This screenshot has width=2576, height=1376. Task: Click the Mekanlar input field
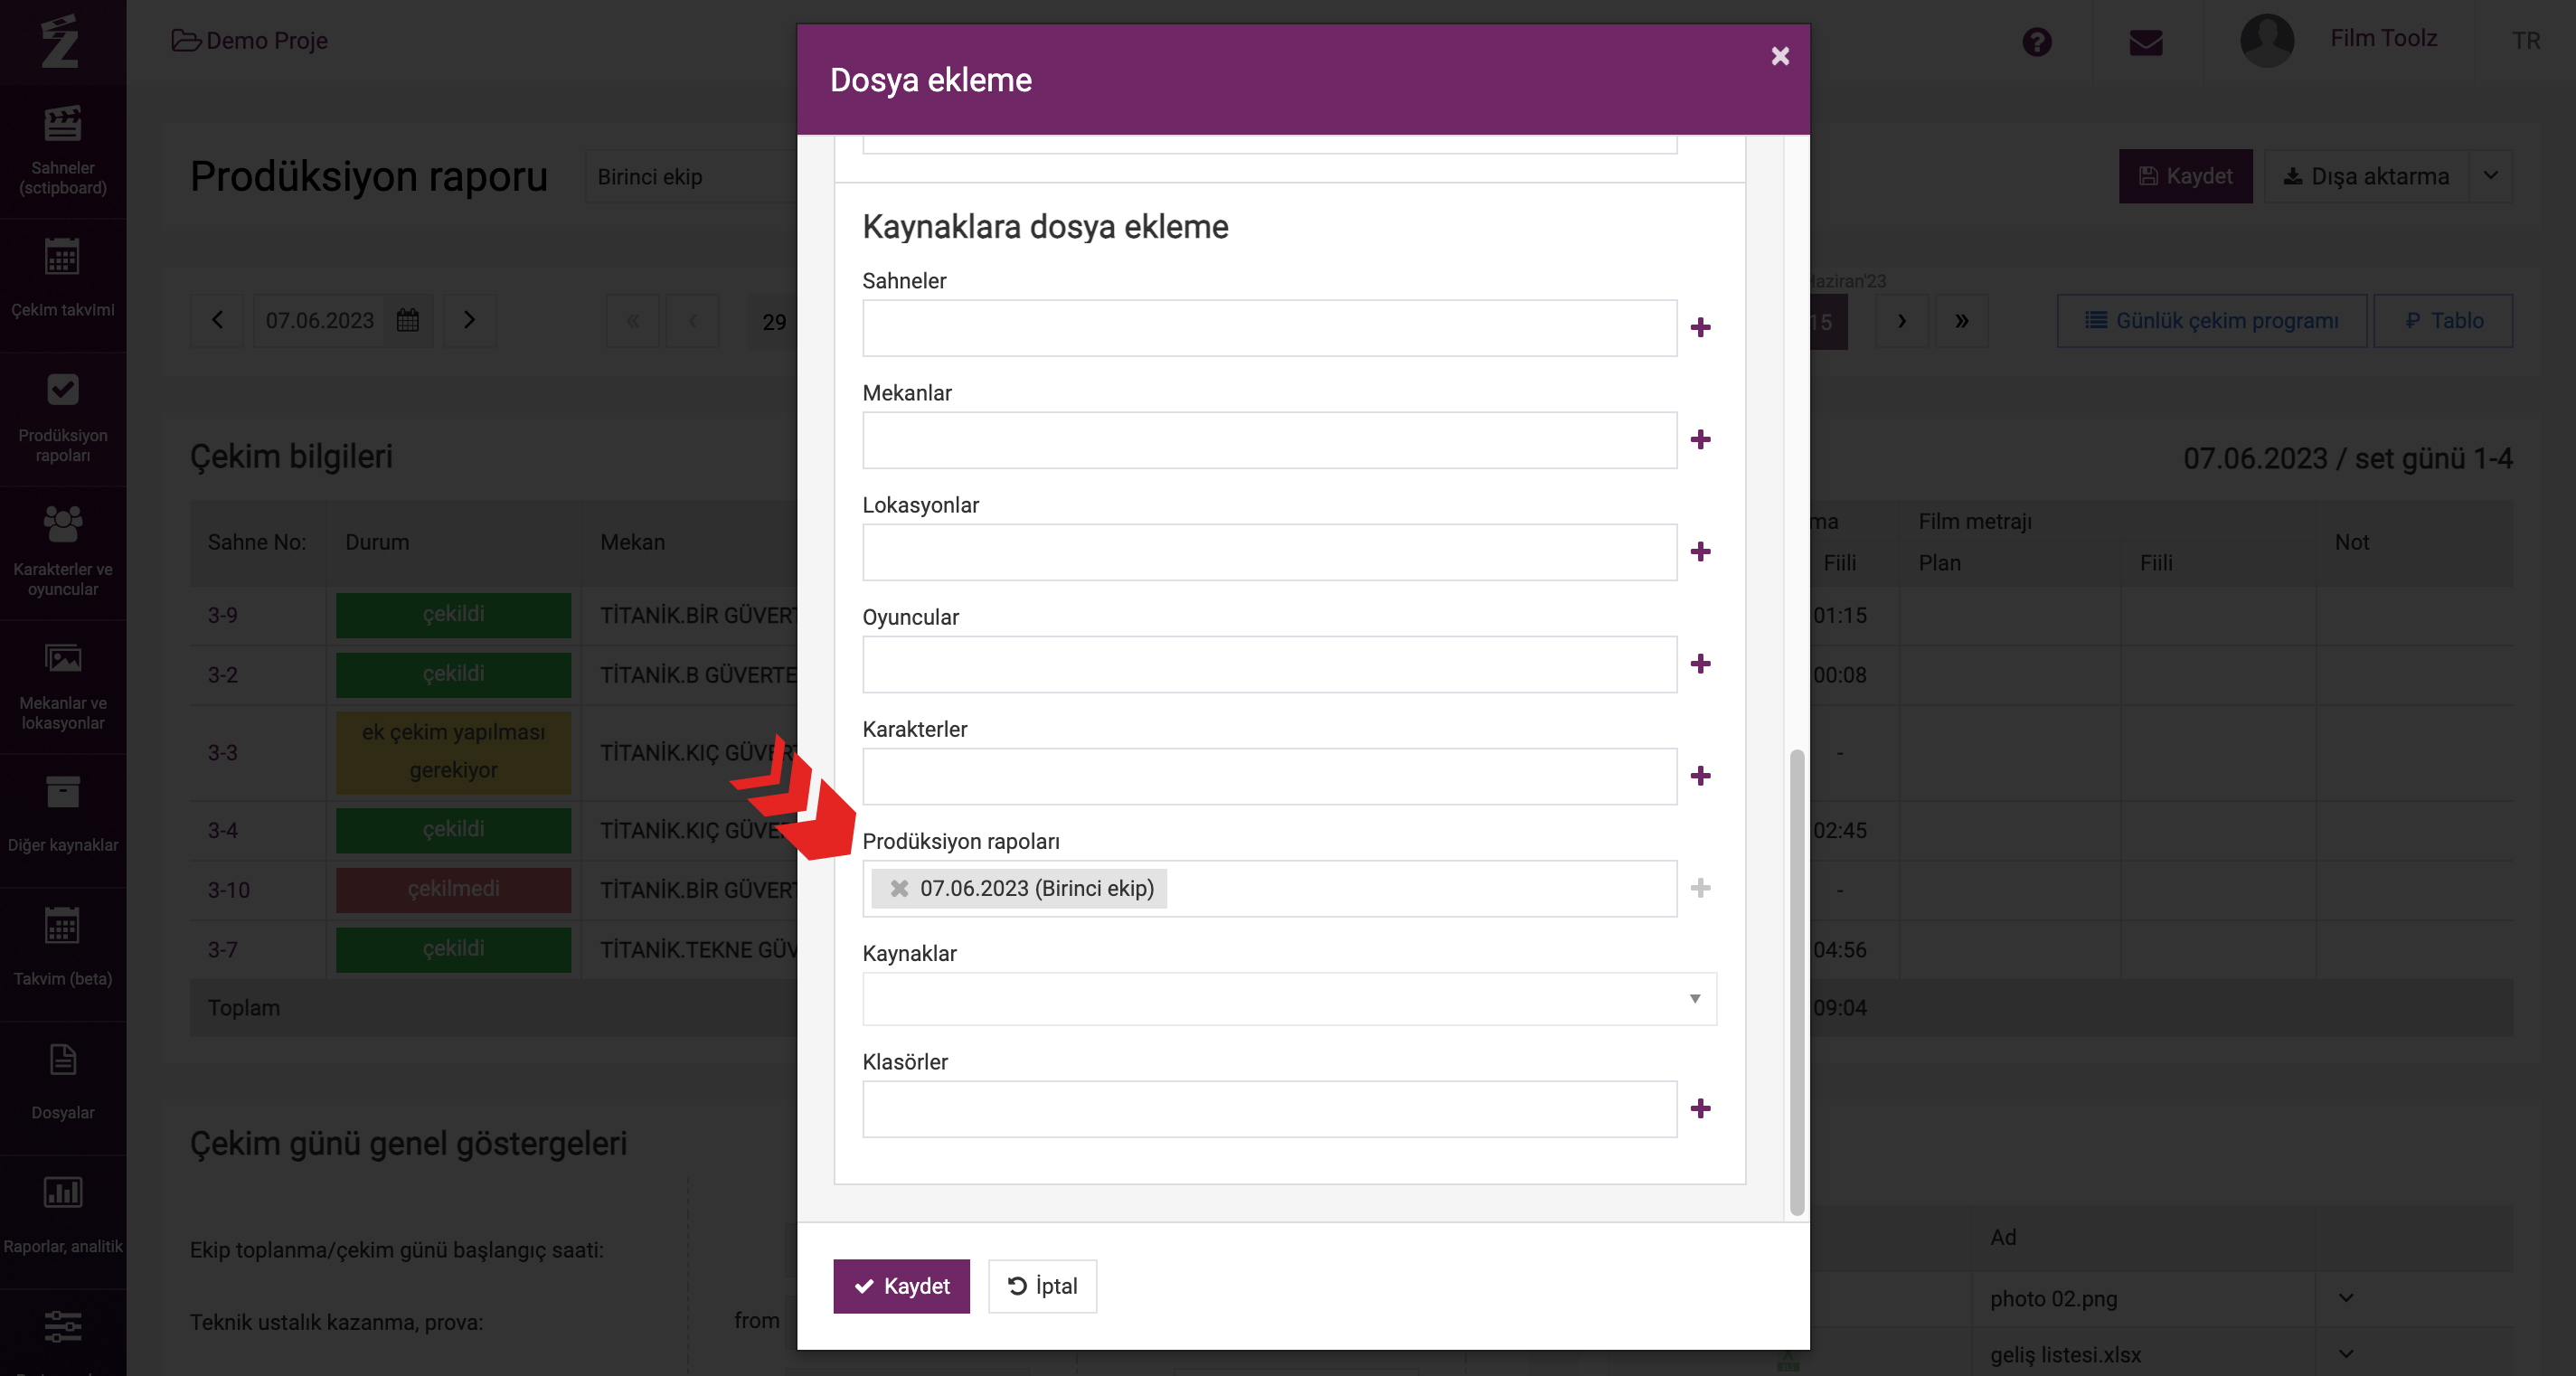click(x=1269, y=440)
